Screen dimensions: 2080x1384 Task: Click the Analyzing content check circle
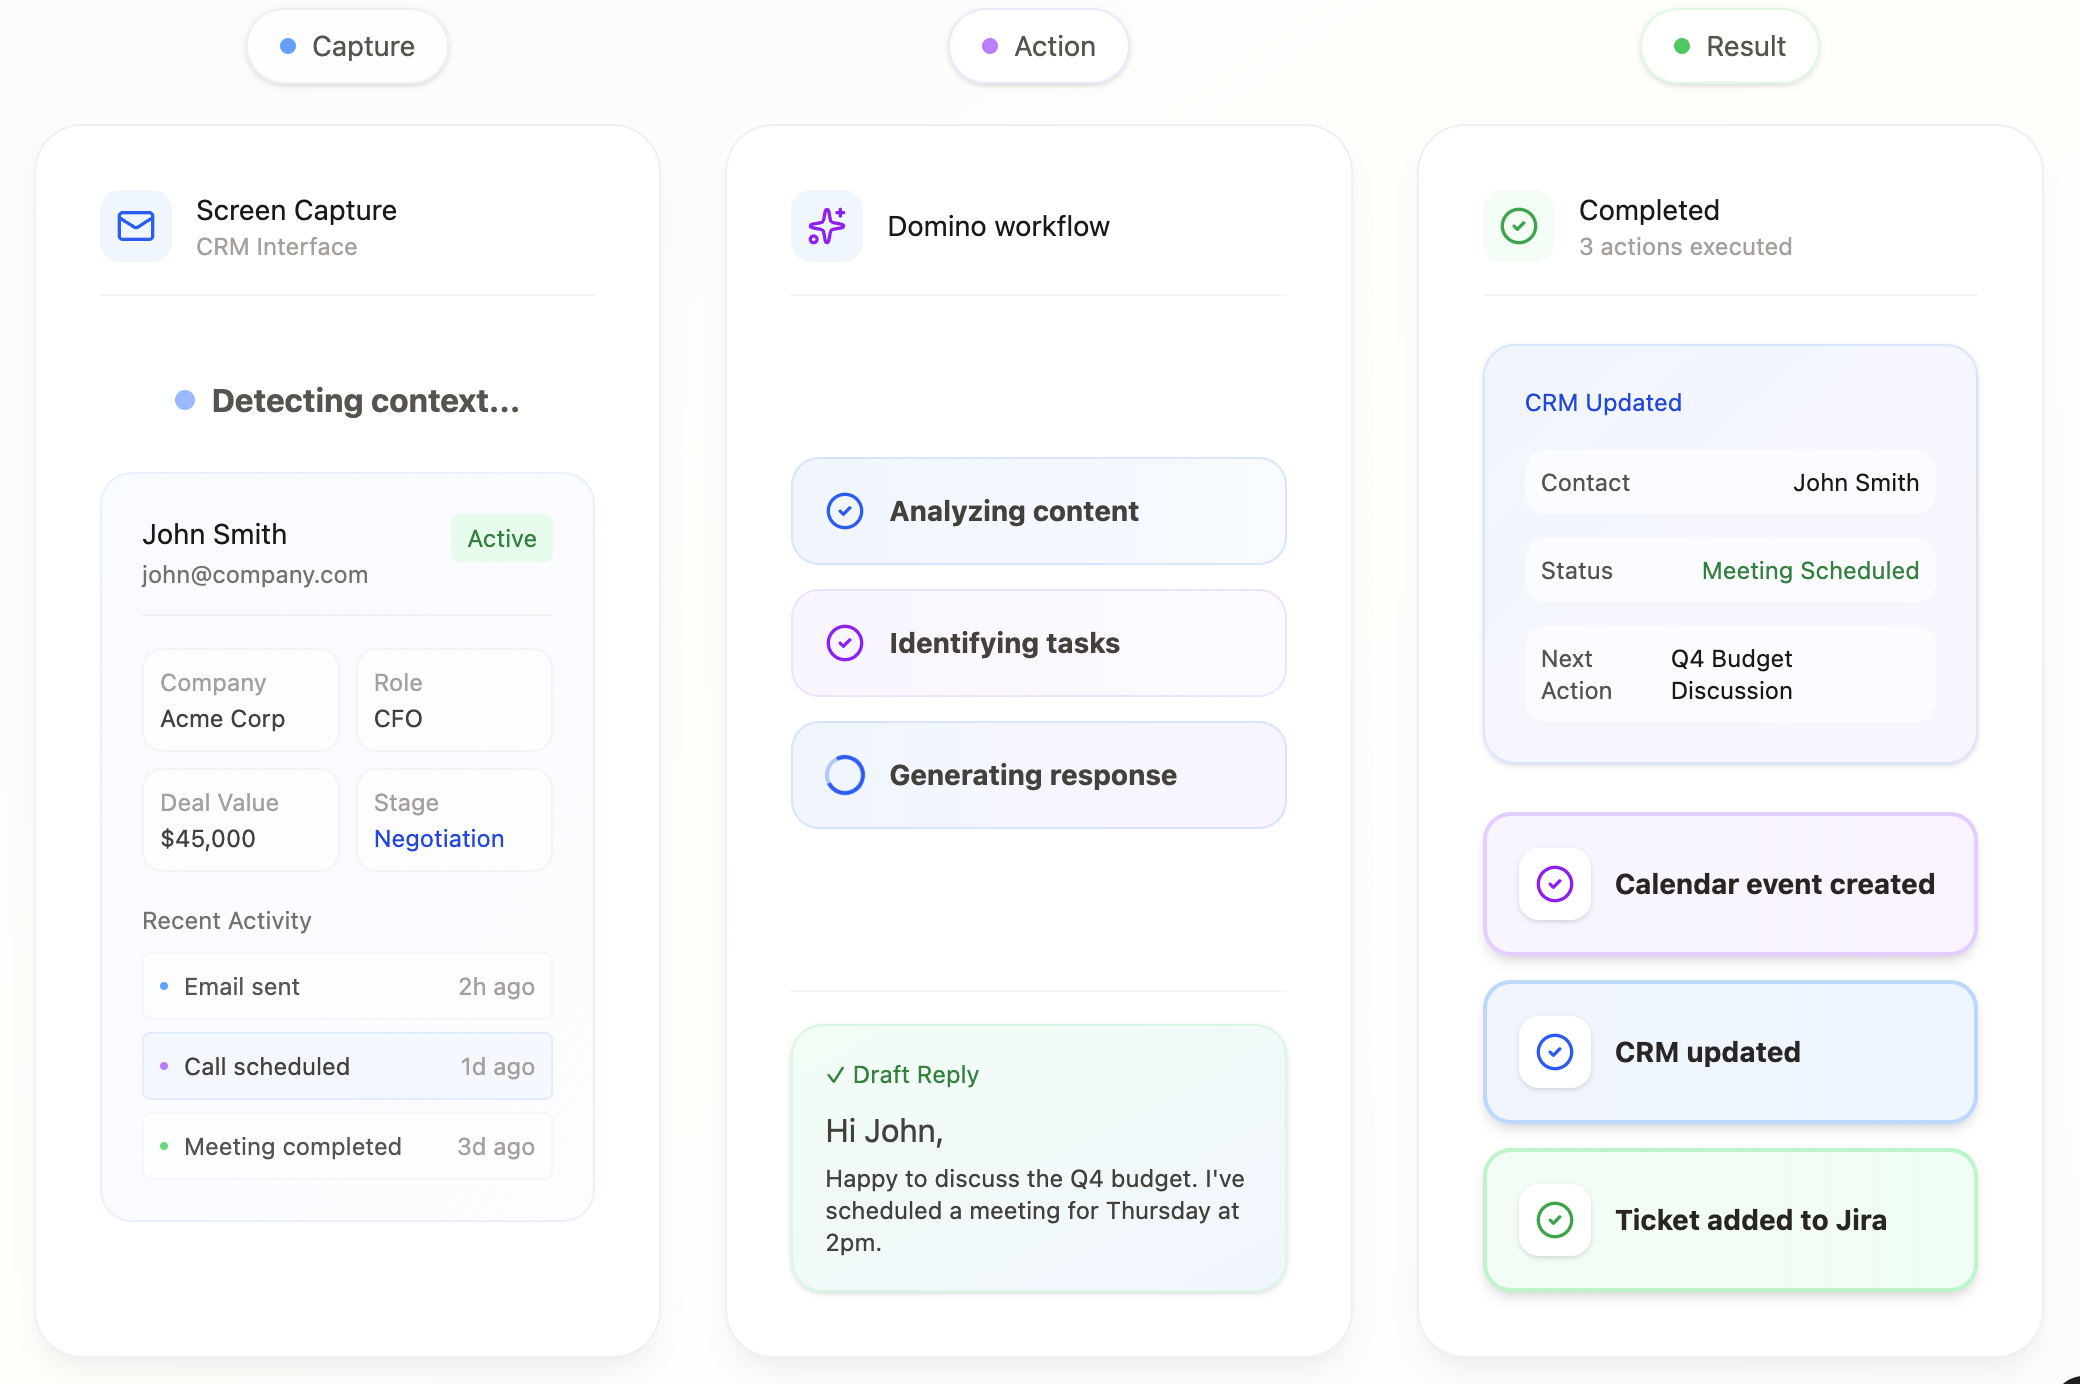pos(845,511)
